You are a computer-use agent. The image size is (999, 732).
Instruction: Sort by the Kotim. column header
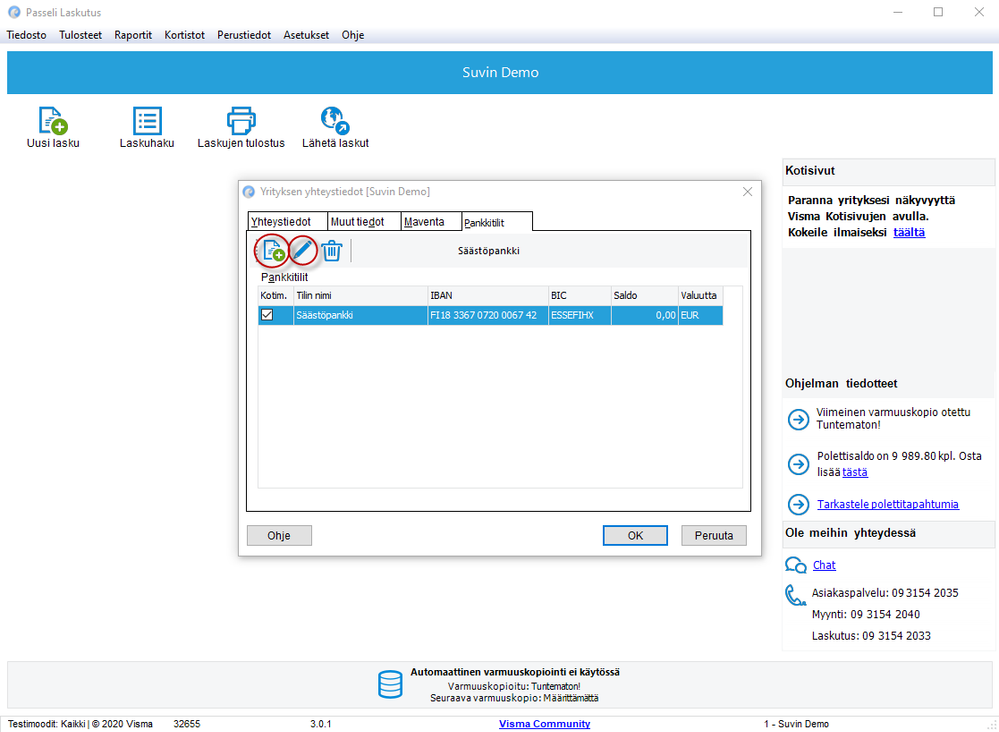click(x=275, y=296)
